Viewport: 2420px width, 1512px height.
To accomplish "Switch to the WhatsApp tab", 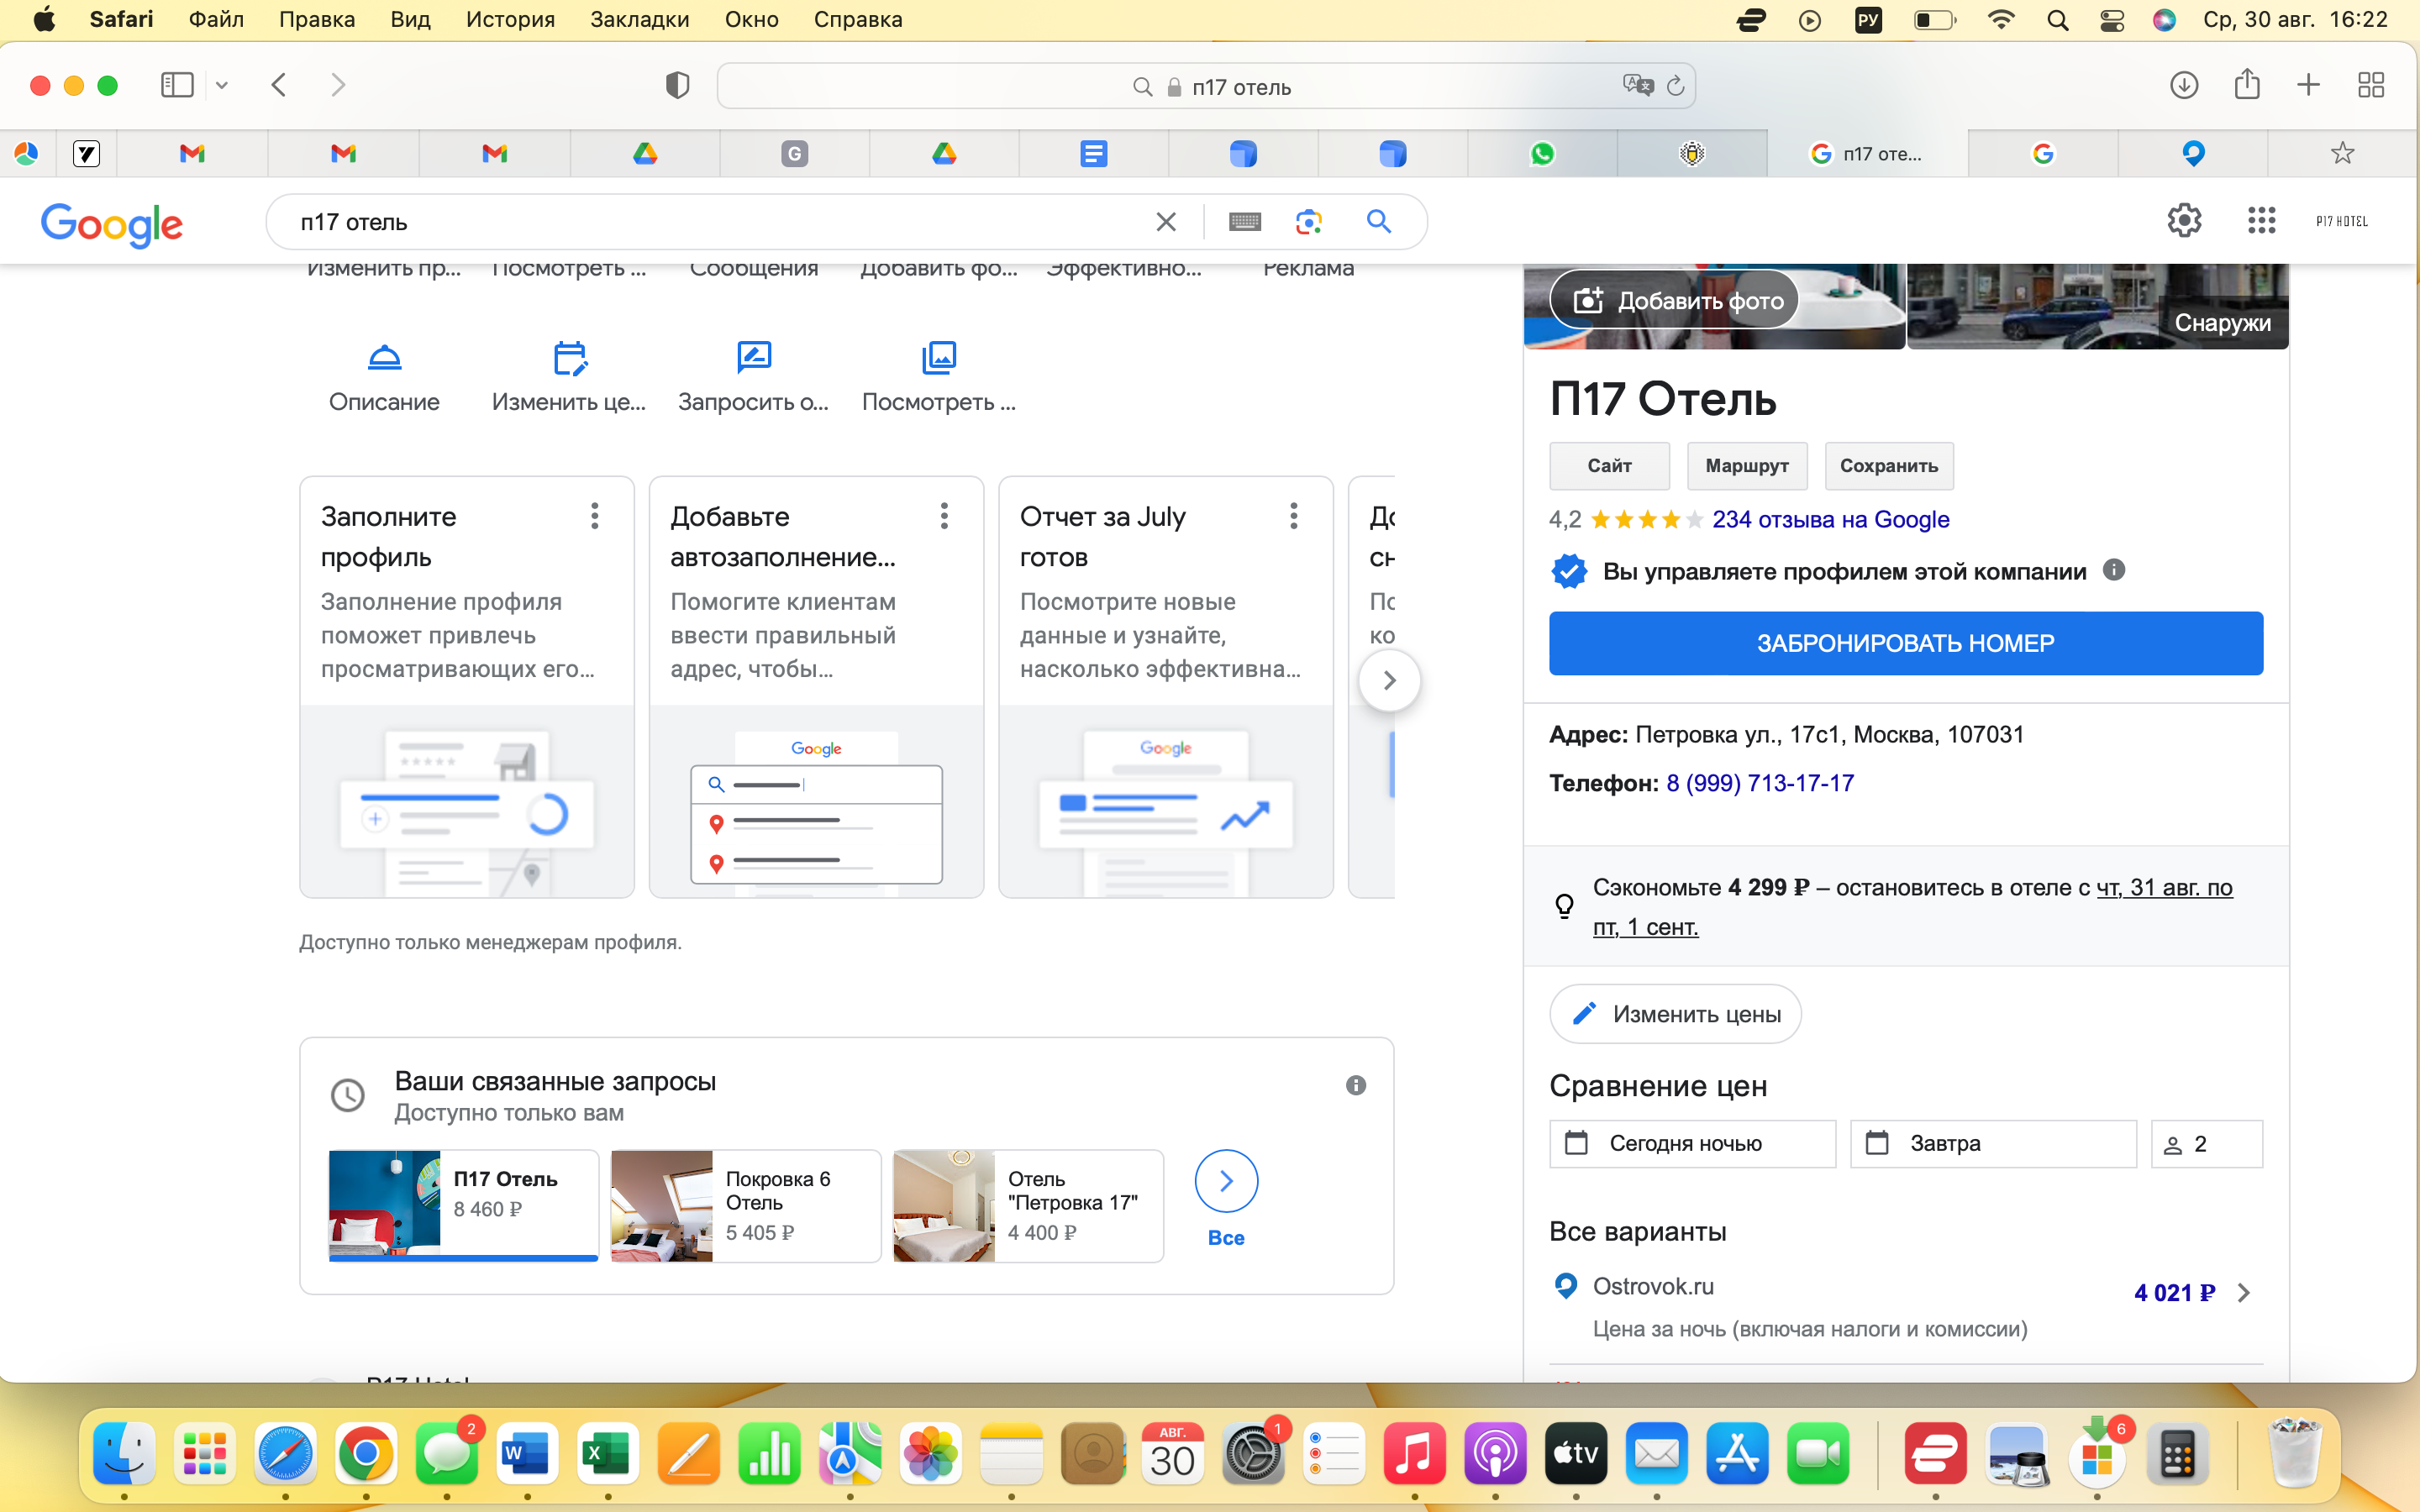I will coord(1542,153).
